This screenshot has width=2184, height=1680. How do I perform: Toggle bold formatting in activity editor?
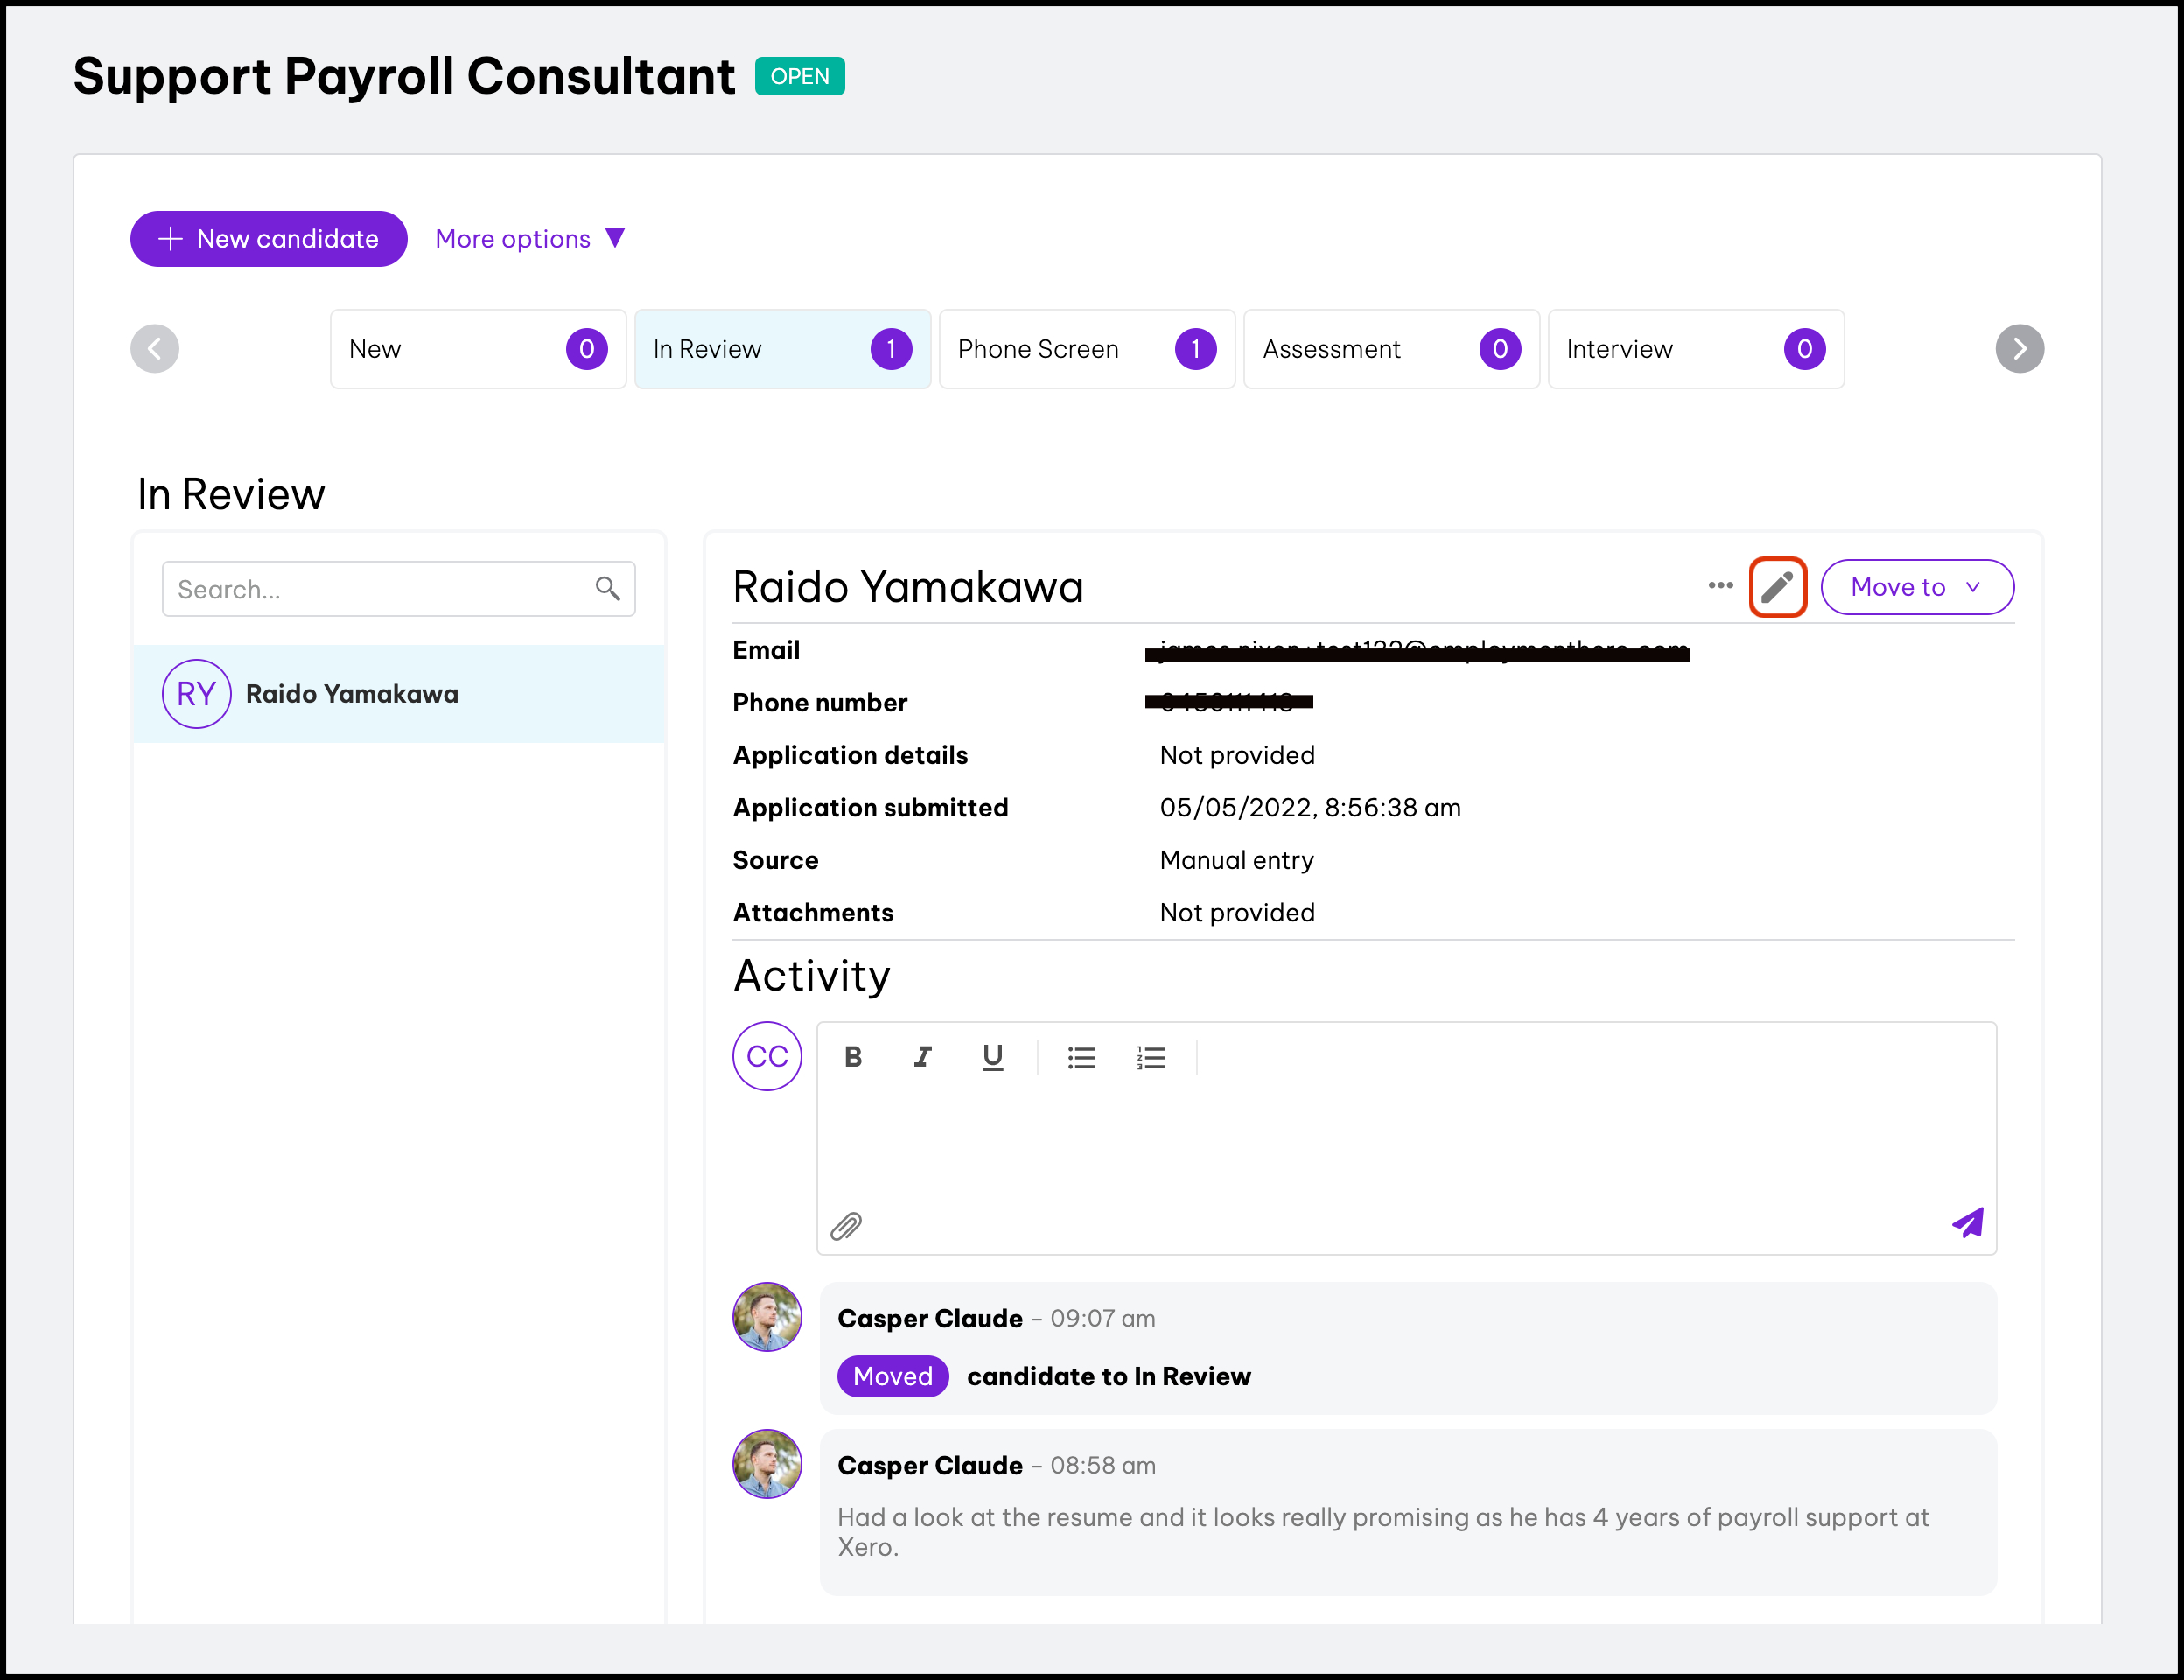(x=853, y=1057)
